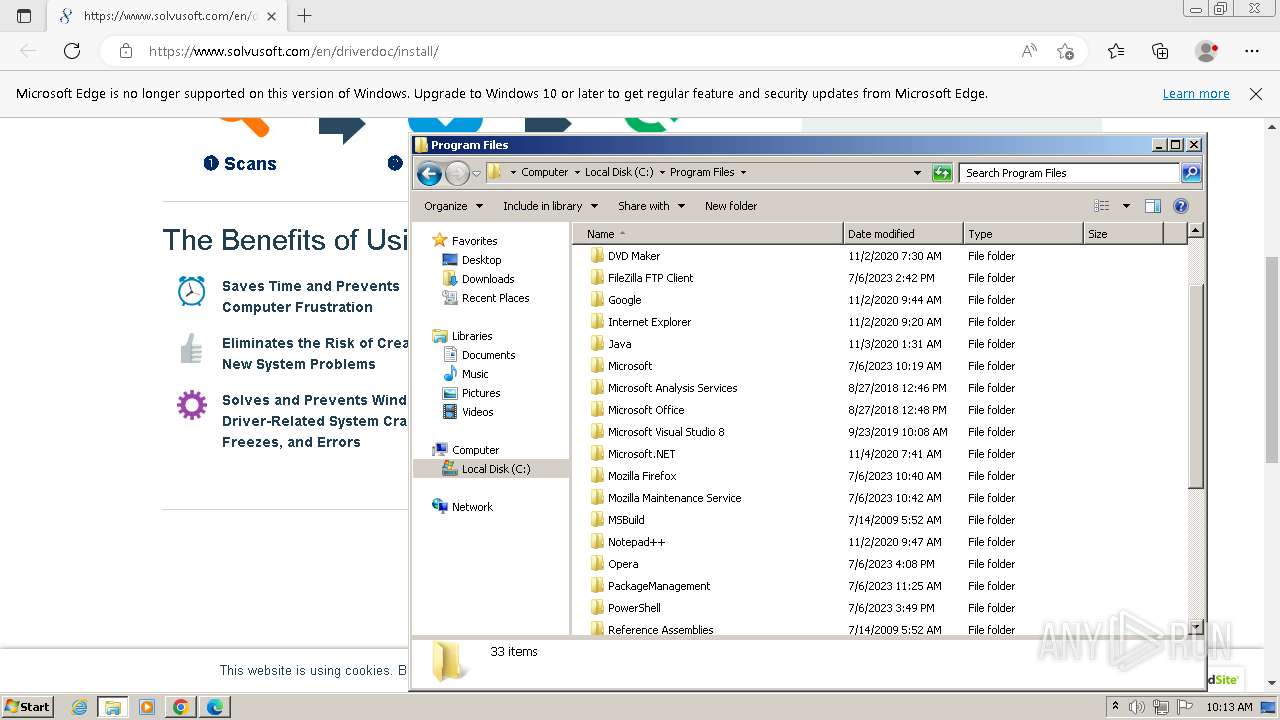Open a new Edge tab
Screen dimensions: 1280x720
pos(305,16)
